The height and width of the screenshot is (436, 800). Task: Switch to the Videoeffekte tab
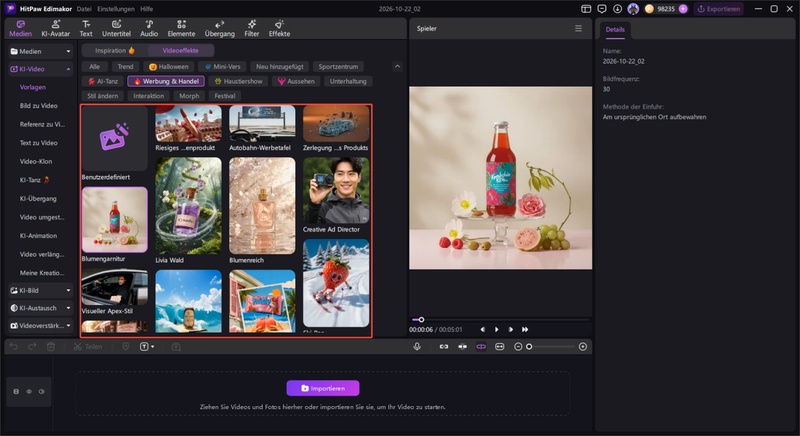click(x=181, y=50)
